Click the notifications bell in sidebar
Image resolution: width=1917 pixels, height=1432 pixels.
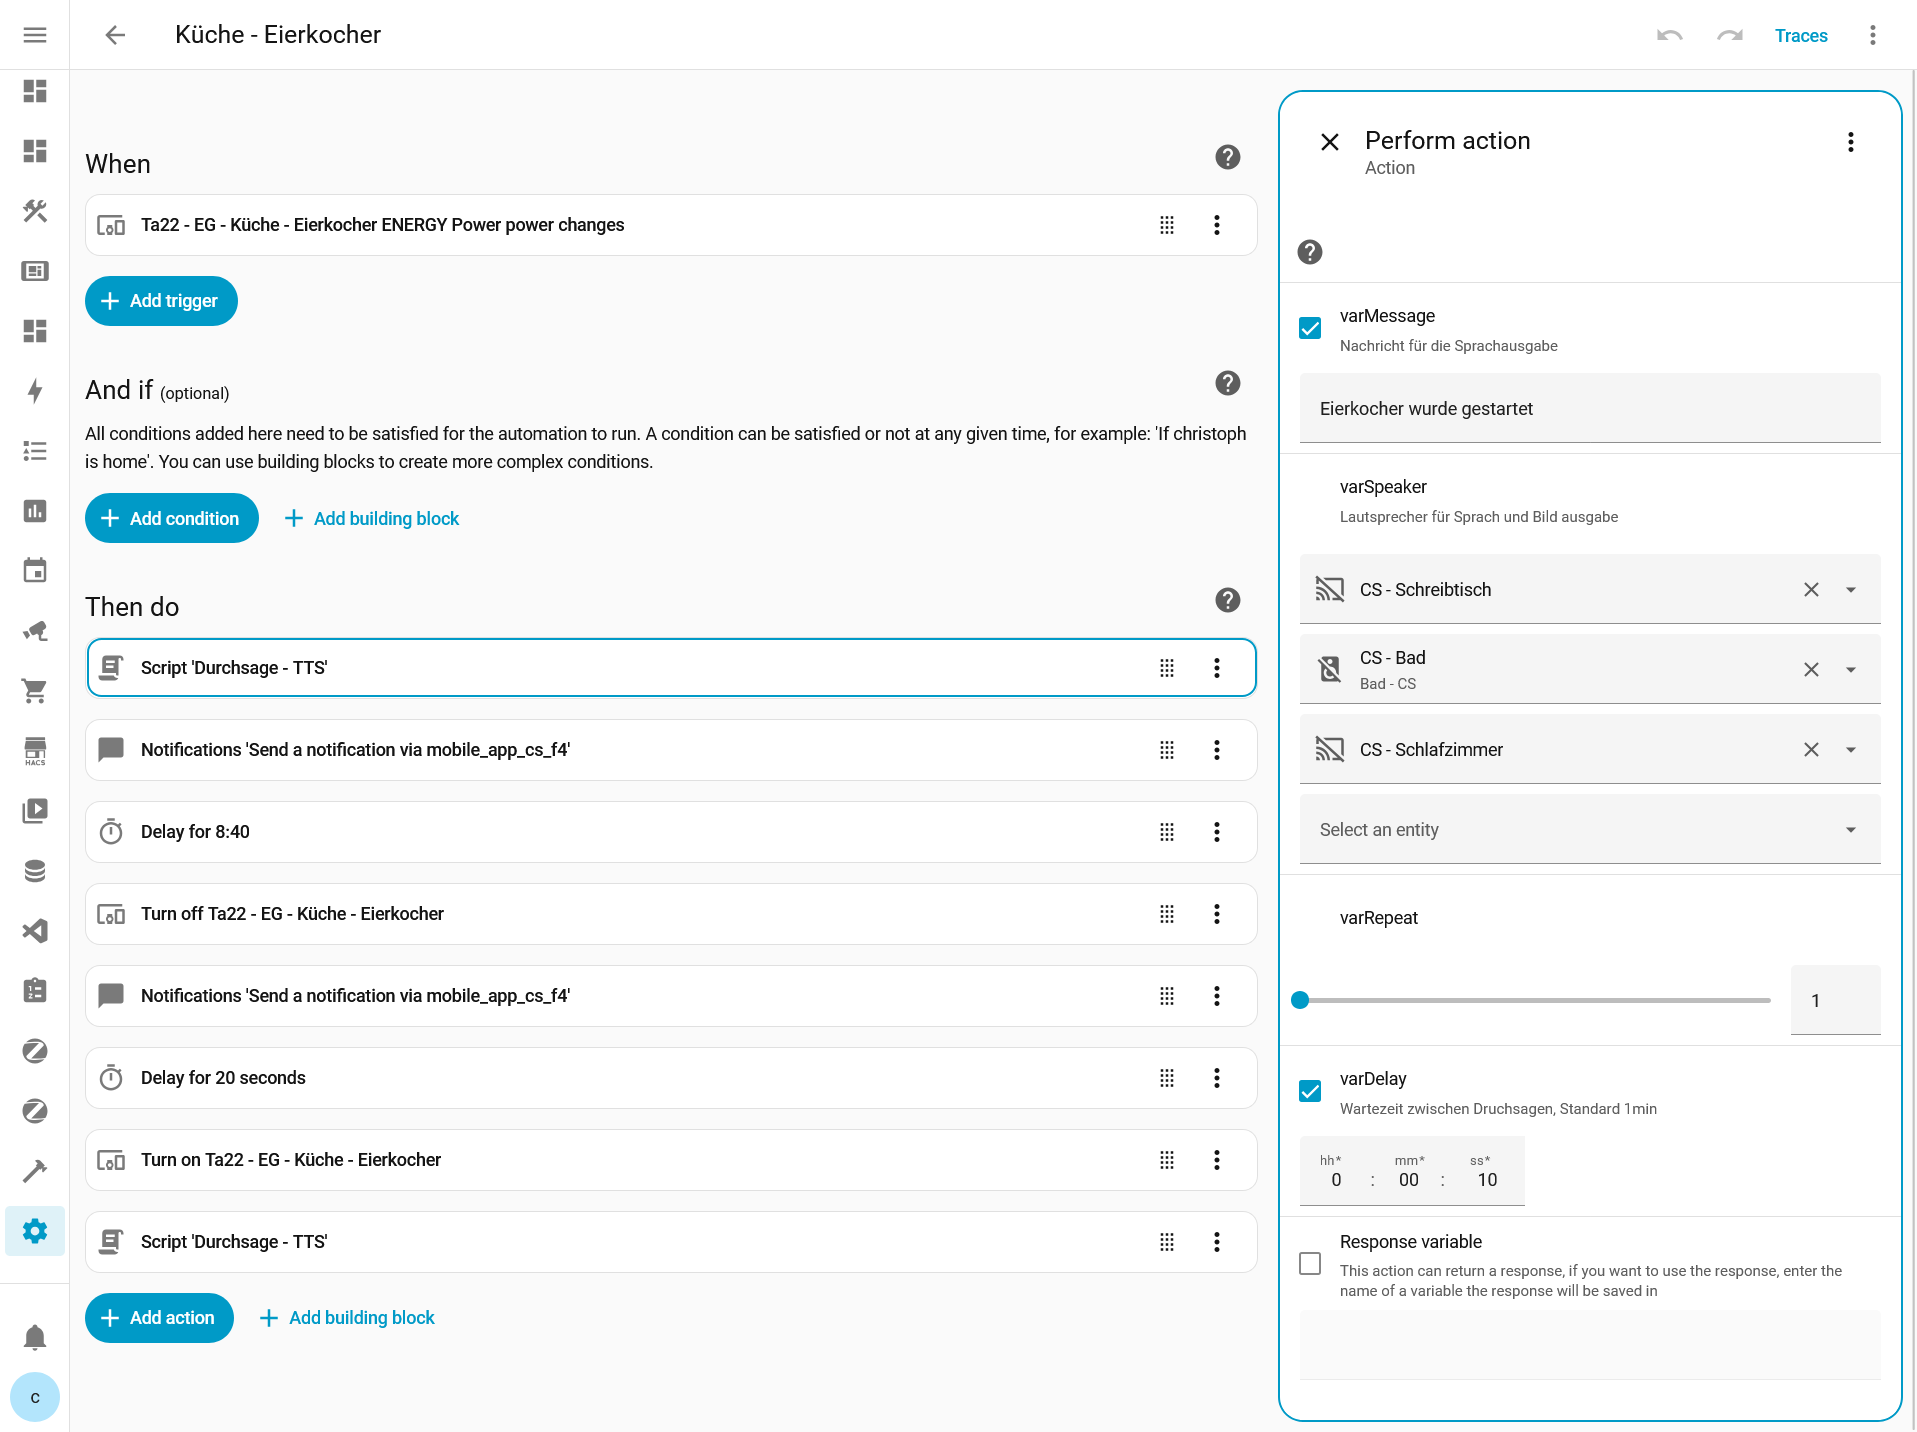point(35,1337)
